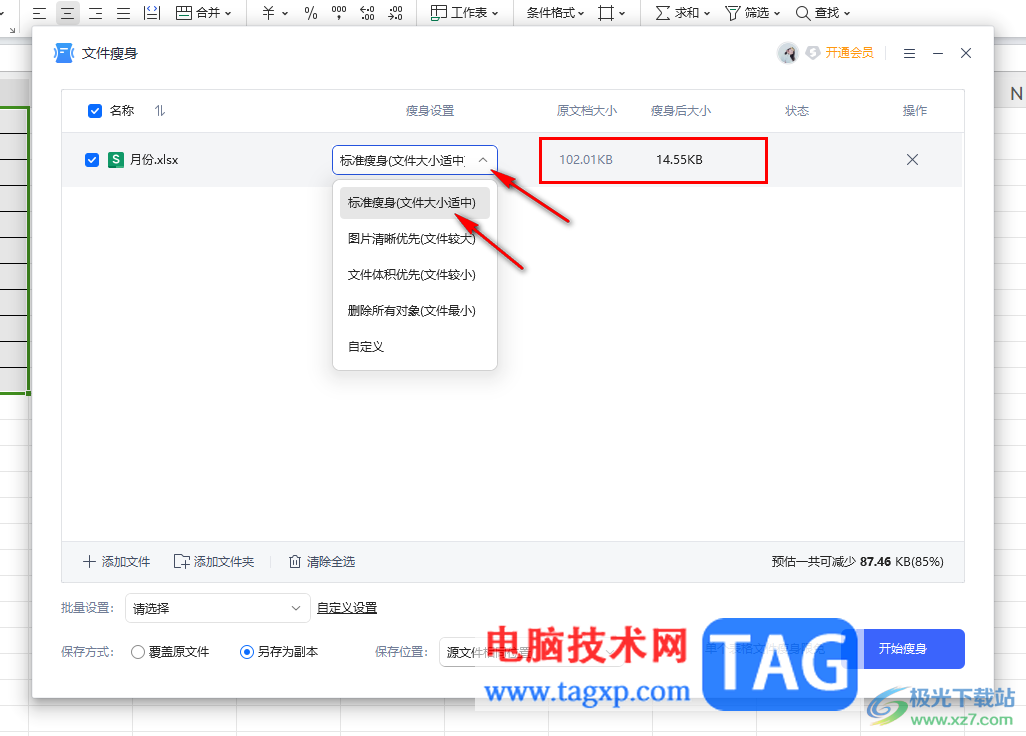Choose 自定义 custom option
Viewport: 1026px width, 736px height.
pos(415,347)
